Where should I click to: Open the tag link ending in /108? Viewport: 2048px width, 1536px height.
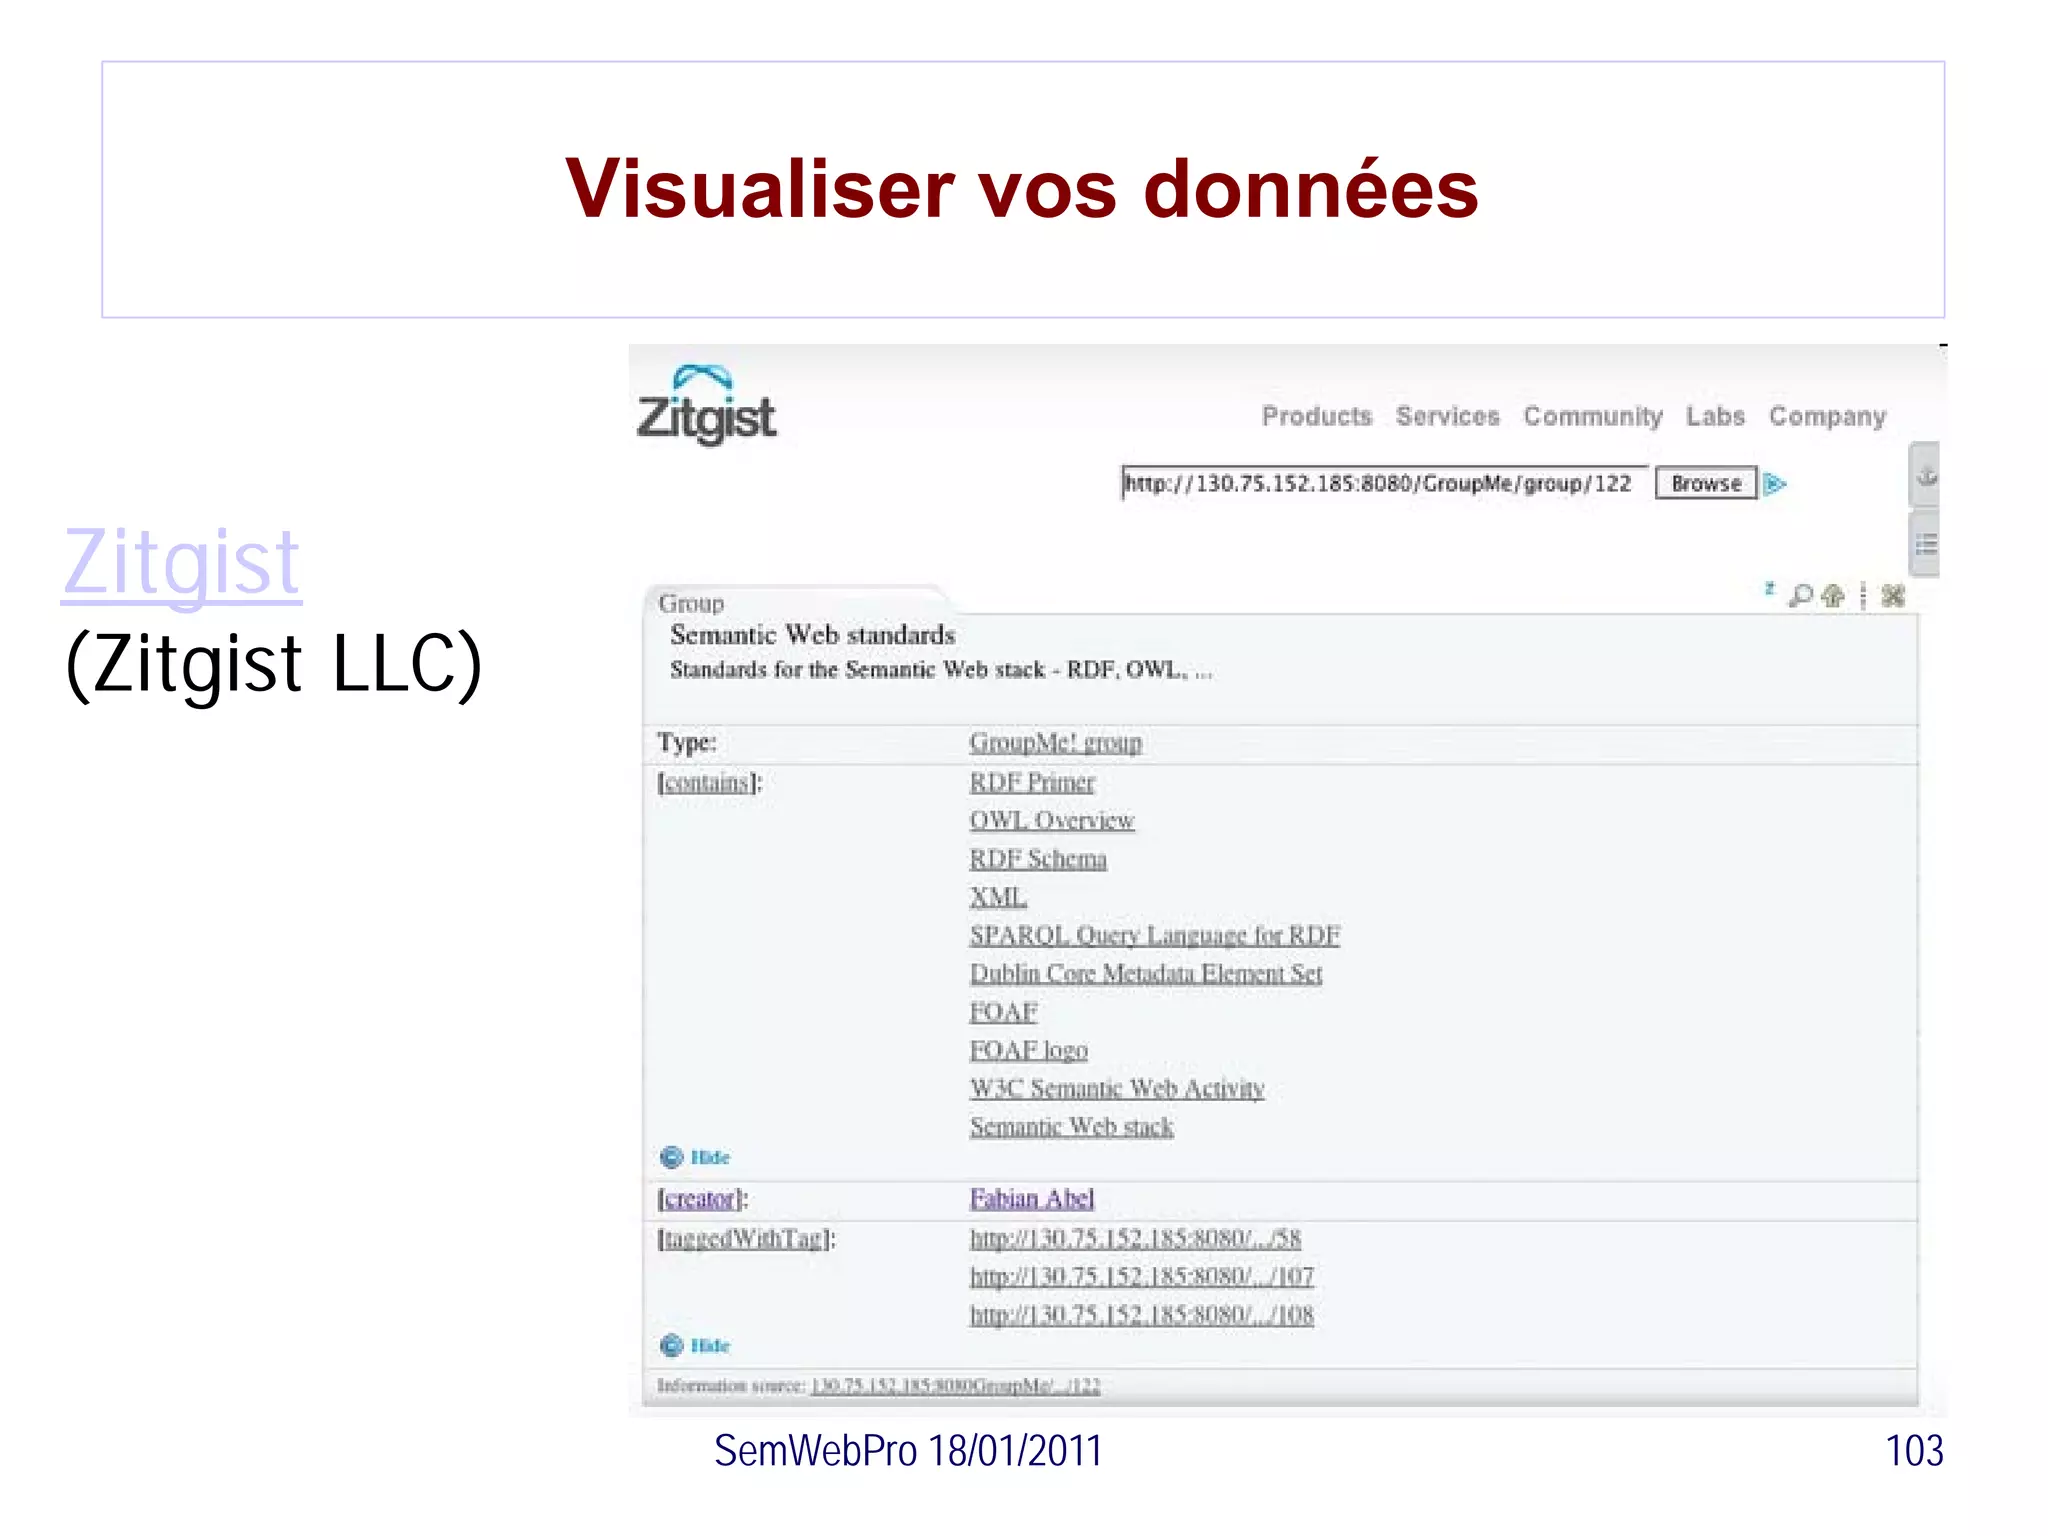click(x=1141, y=1314)
